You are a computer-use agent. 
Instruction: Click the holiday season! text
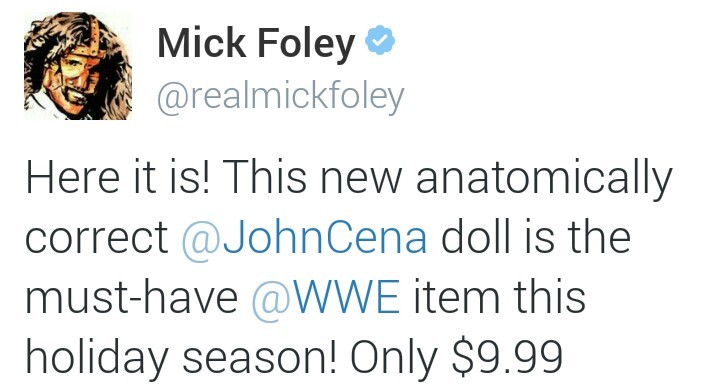[181, 358]
